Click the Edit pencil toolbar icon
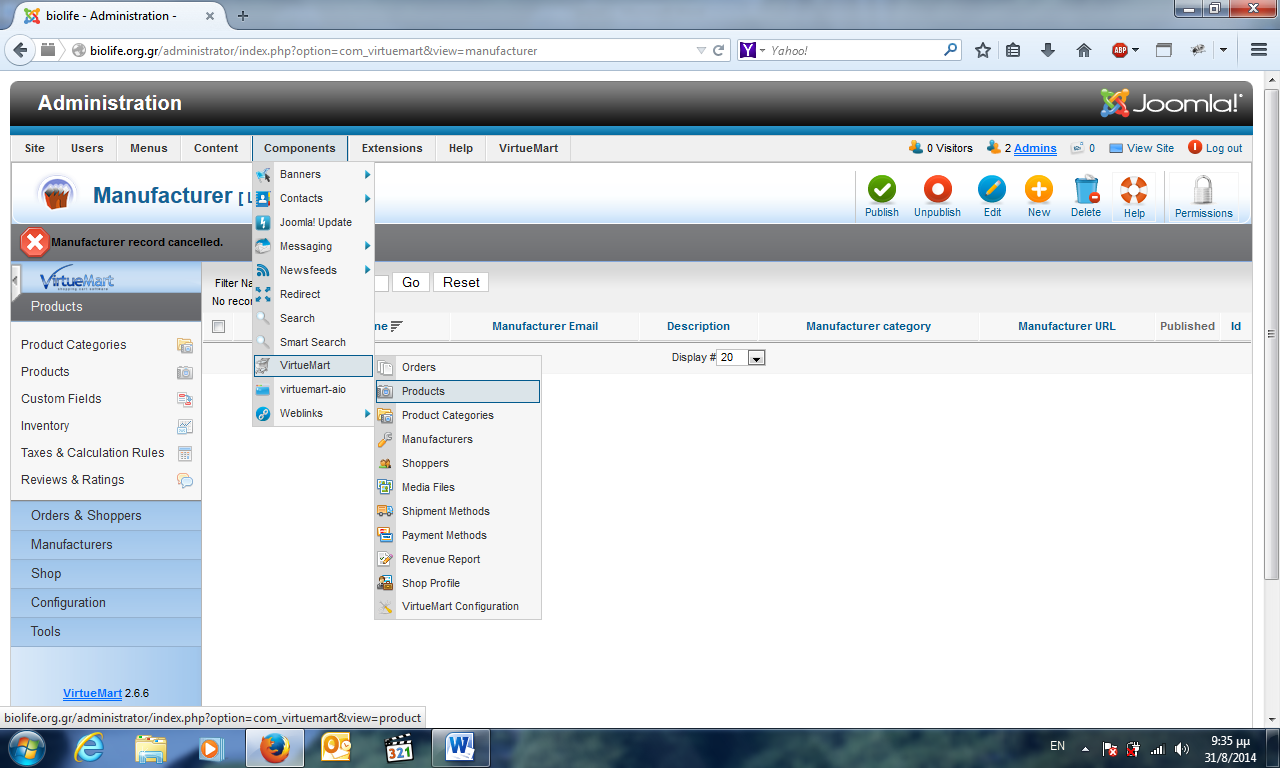This screenshot has width=1280, height=768. (x=992, y=189)
